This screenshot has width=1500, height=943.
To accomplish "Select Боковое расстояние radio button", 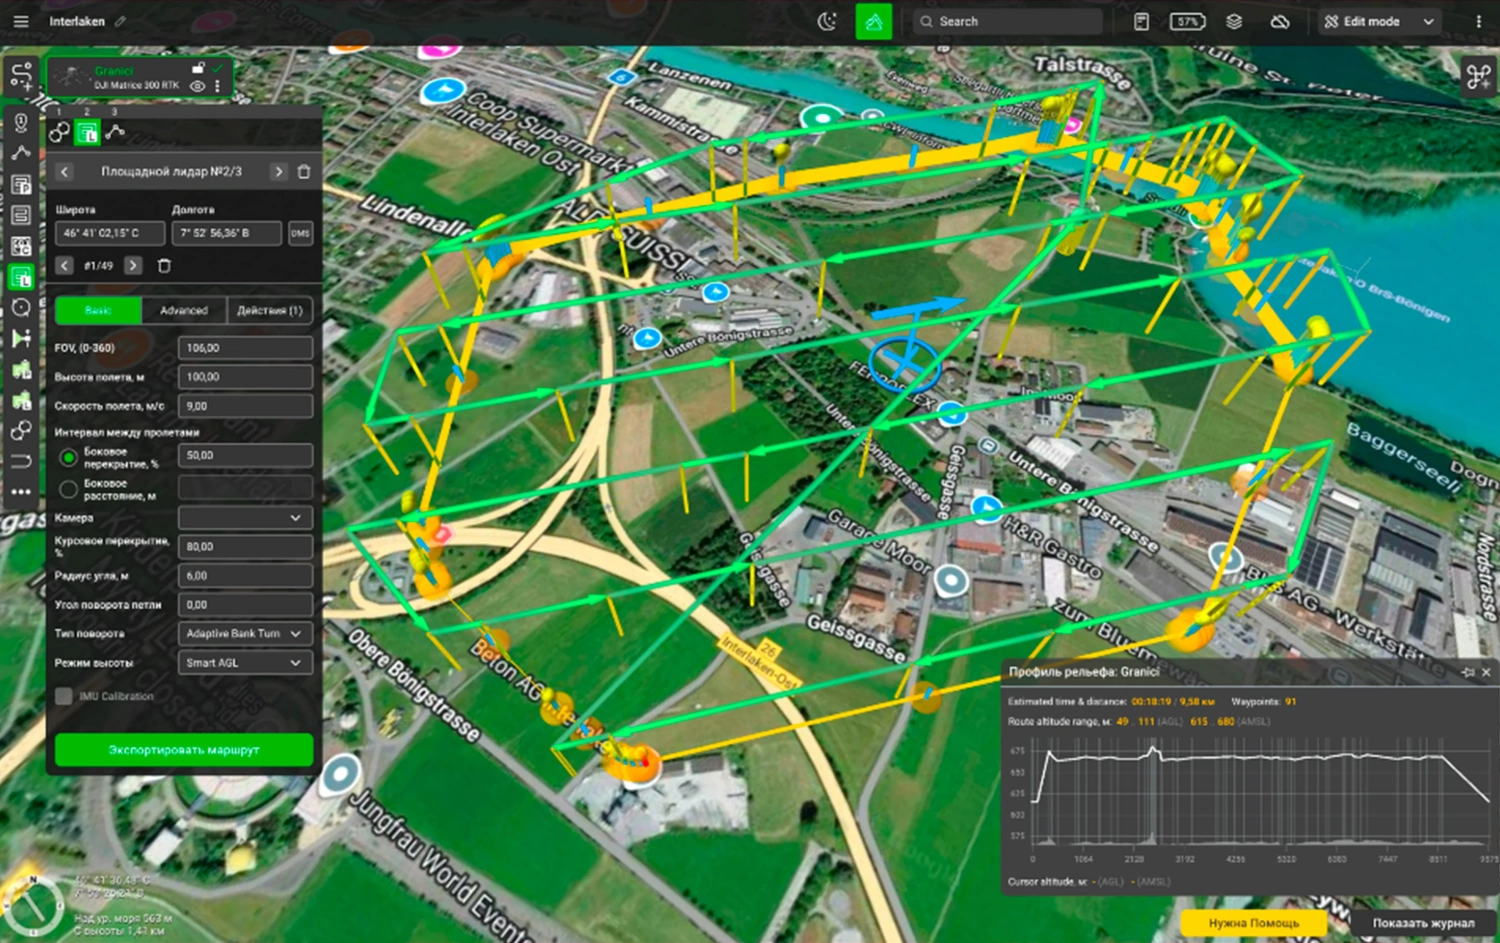I will (68, 489).
